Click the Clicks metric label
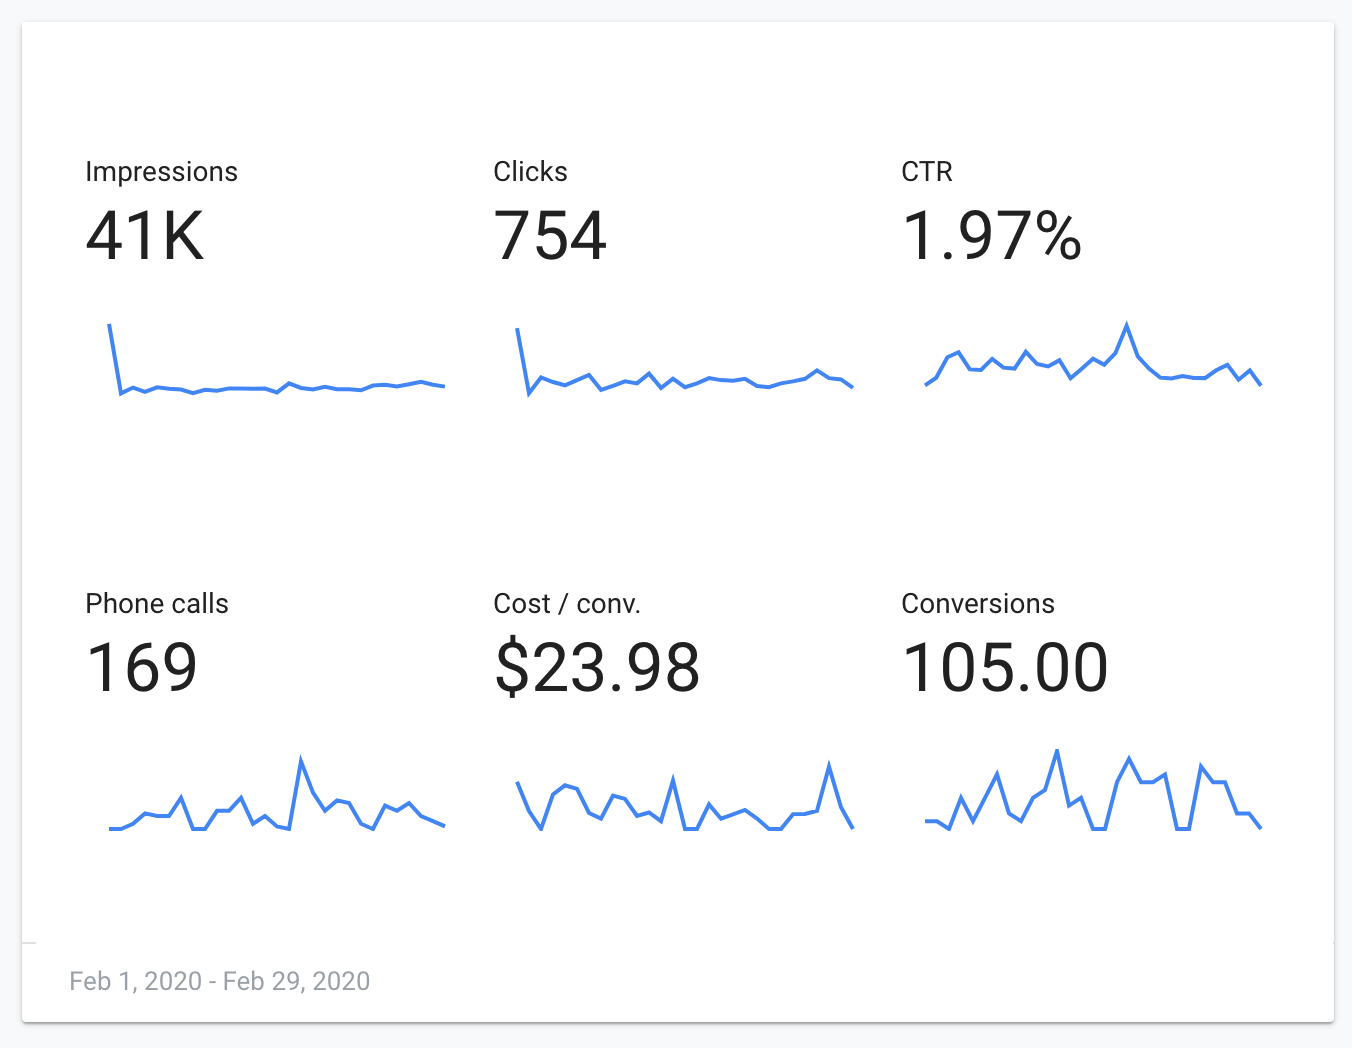Viewport: 1352px width, 1048px height. point(530,172)
